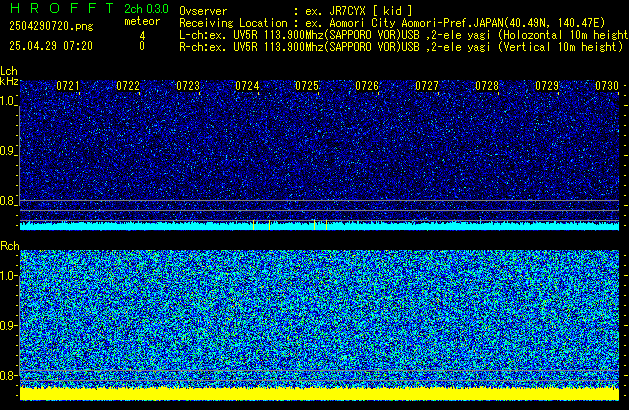Click the Rch yellow signal level strip
The image size is (629, 410).
pyautogui.click(x=319, y=394)
